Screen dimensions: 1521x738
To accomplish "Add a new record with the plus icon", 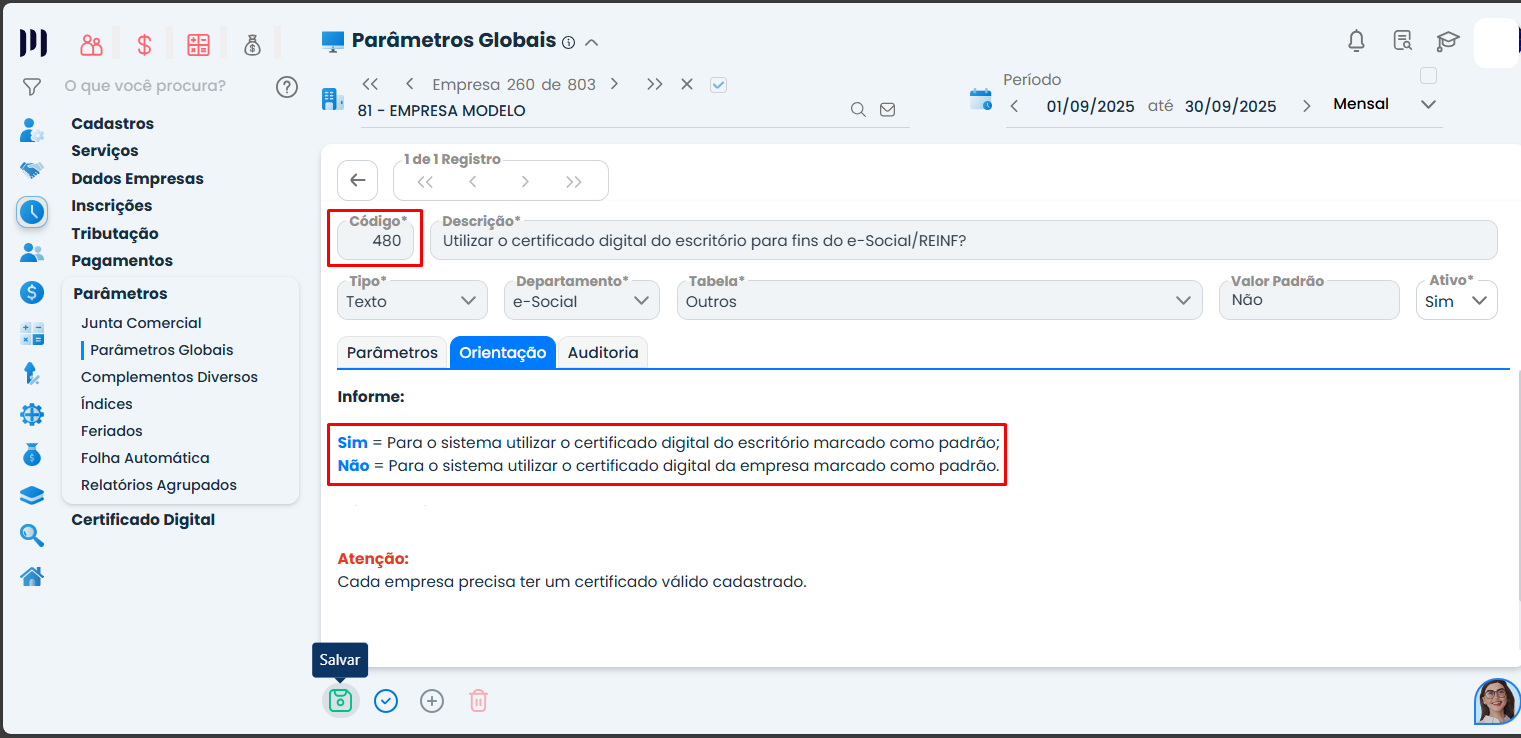I will 432,701.
